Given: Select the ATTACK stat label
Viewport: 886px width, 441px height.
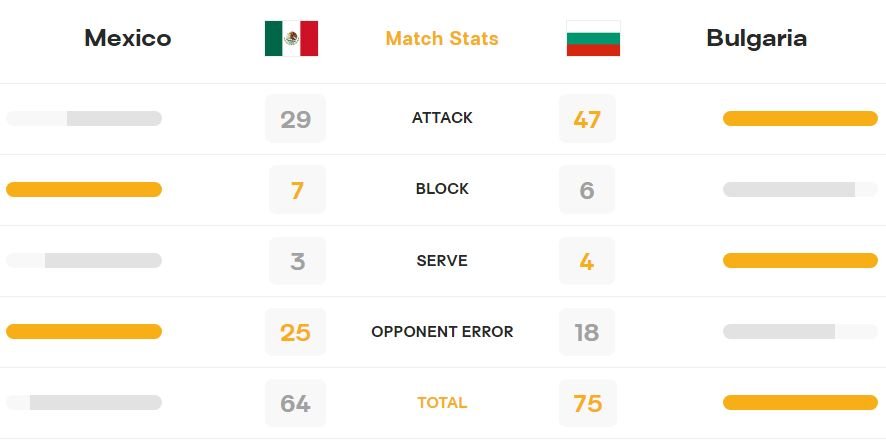Looking at the screenshot, I should coord(442,118).
